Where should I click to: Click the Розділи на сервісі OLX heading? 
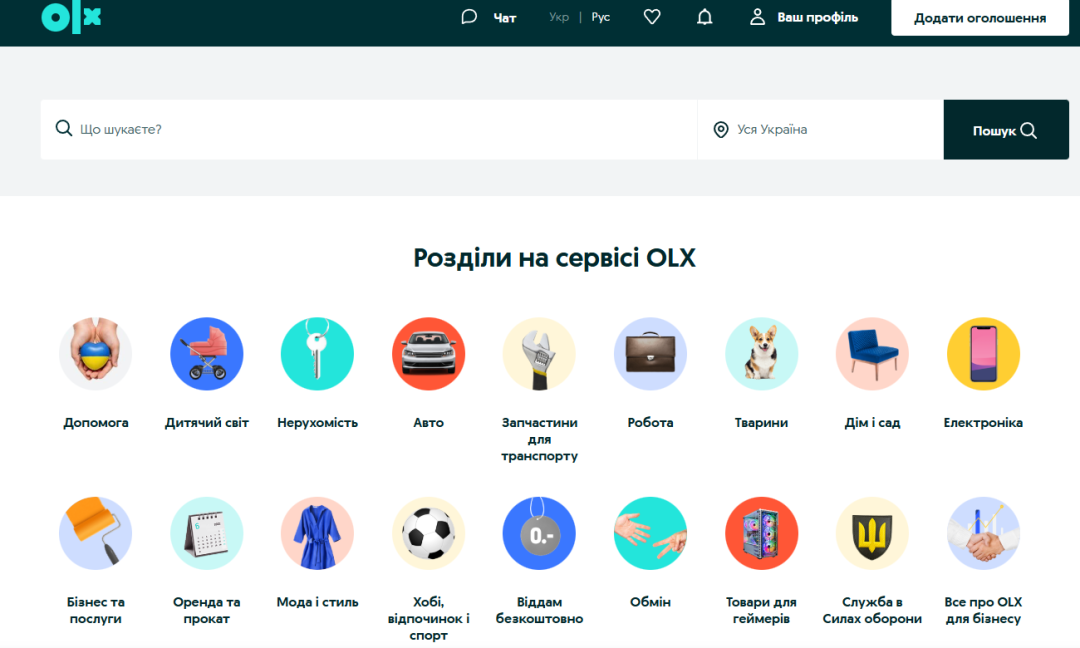tap(554, 258)
